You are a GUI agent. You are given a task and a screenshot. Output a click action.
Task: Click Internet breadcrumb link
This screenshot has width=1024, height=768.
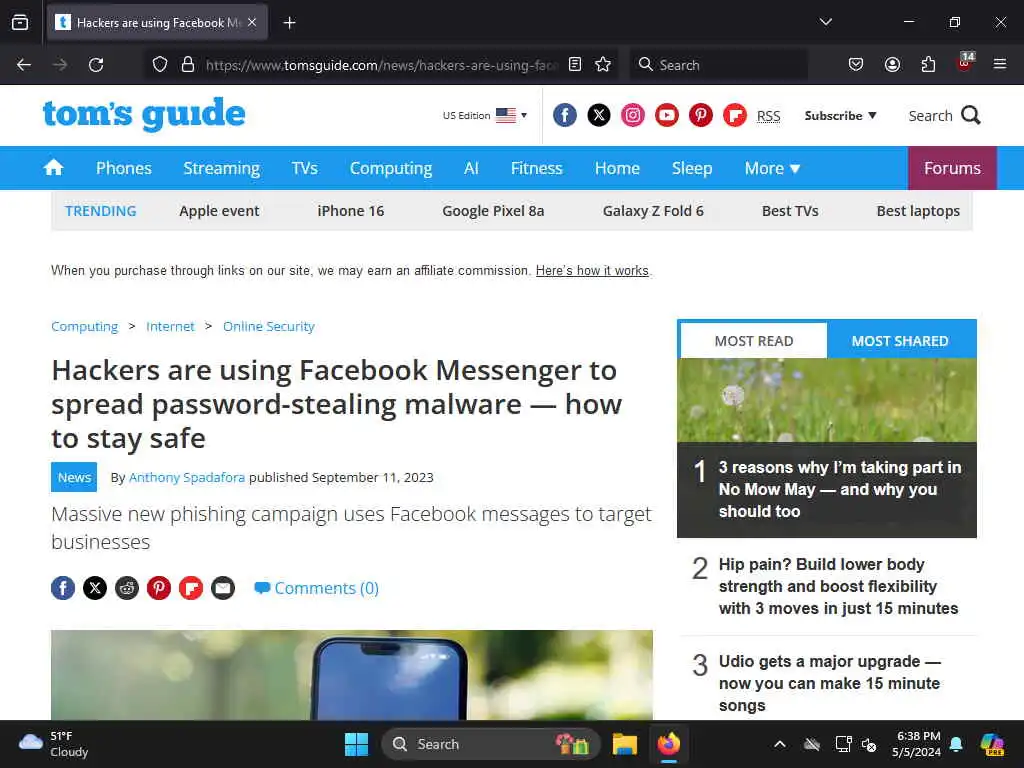(170, 326)
